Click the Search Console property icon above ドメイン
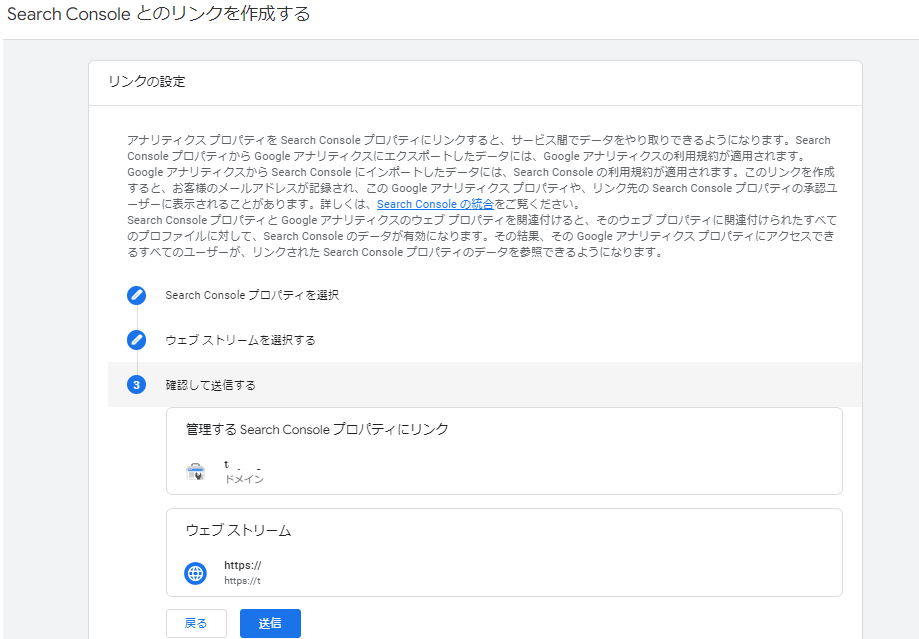The image size is (919, 639). click(195, 471)
